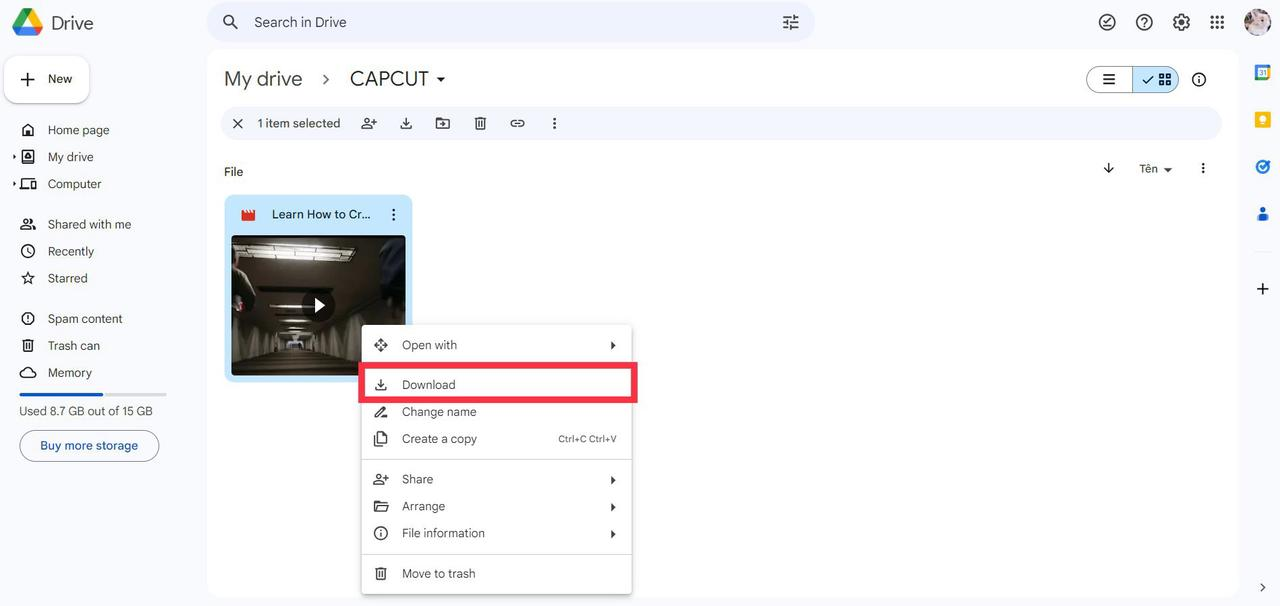Open the offline ready status icon
Image resolution: width=1280 pixels, height=606 pixels.
point(1107,22)
